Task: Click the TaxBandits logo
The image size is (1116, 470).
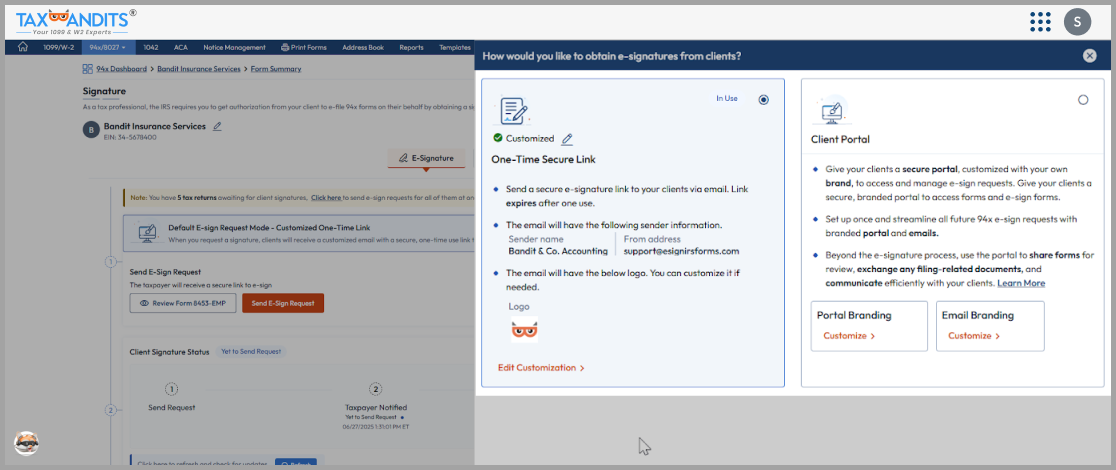Action: [x=75, y=23]
